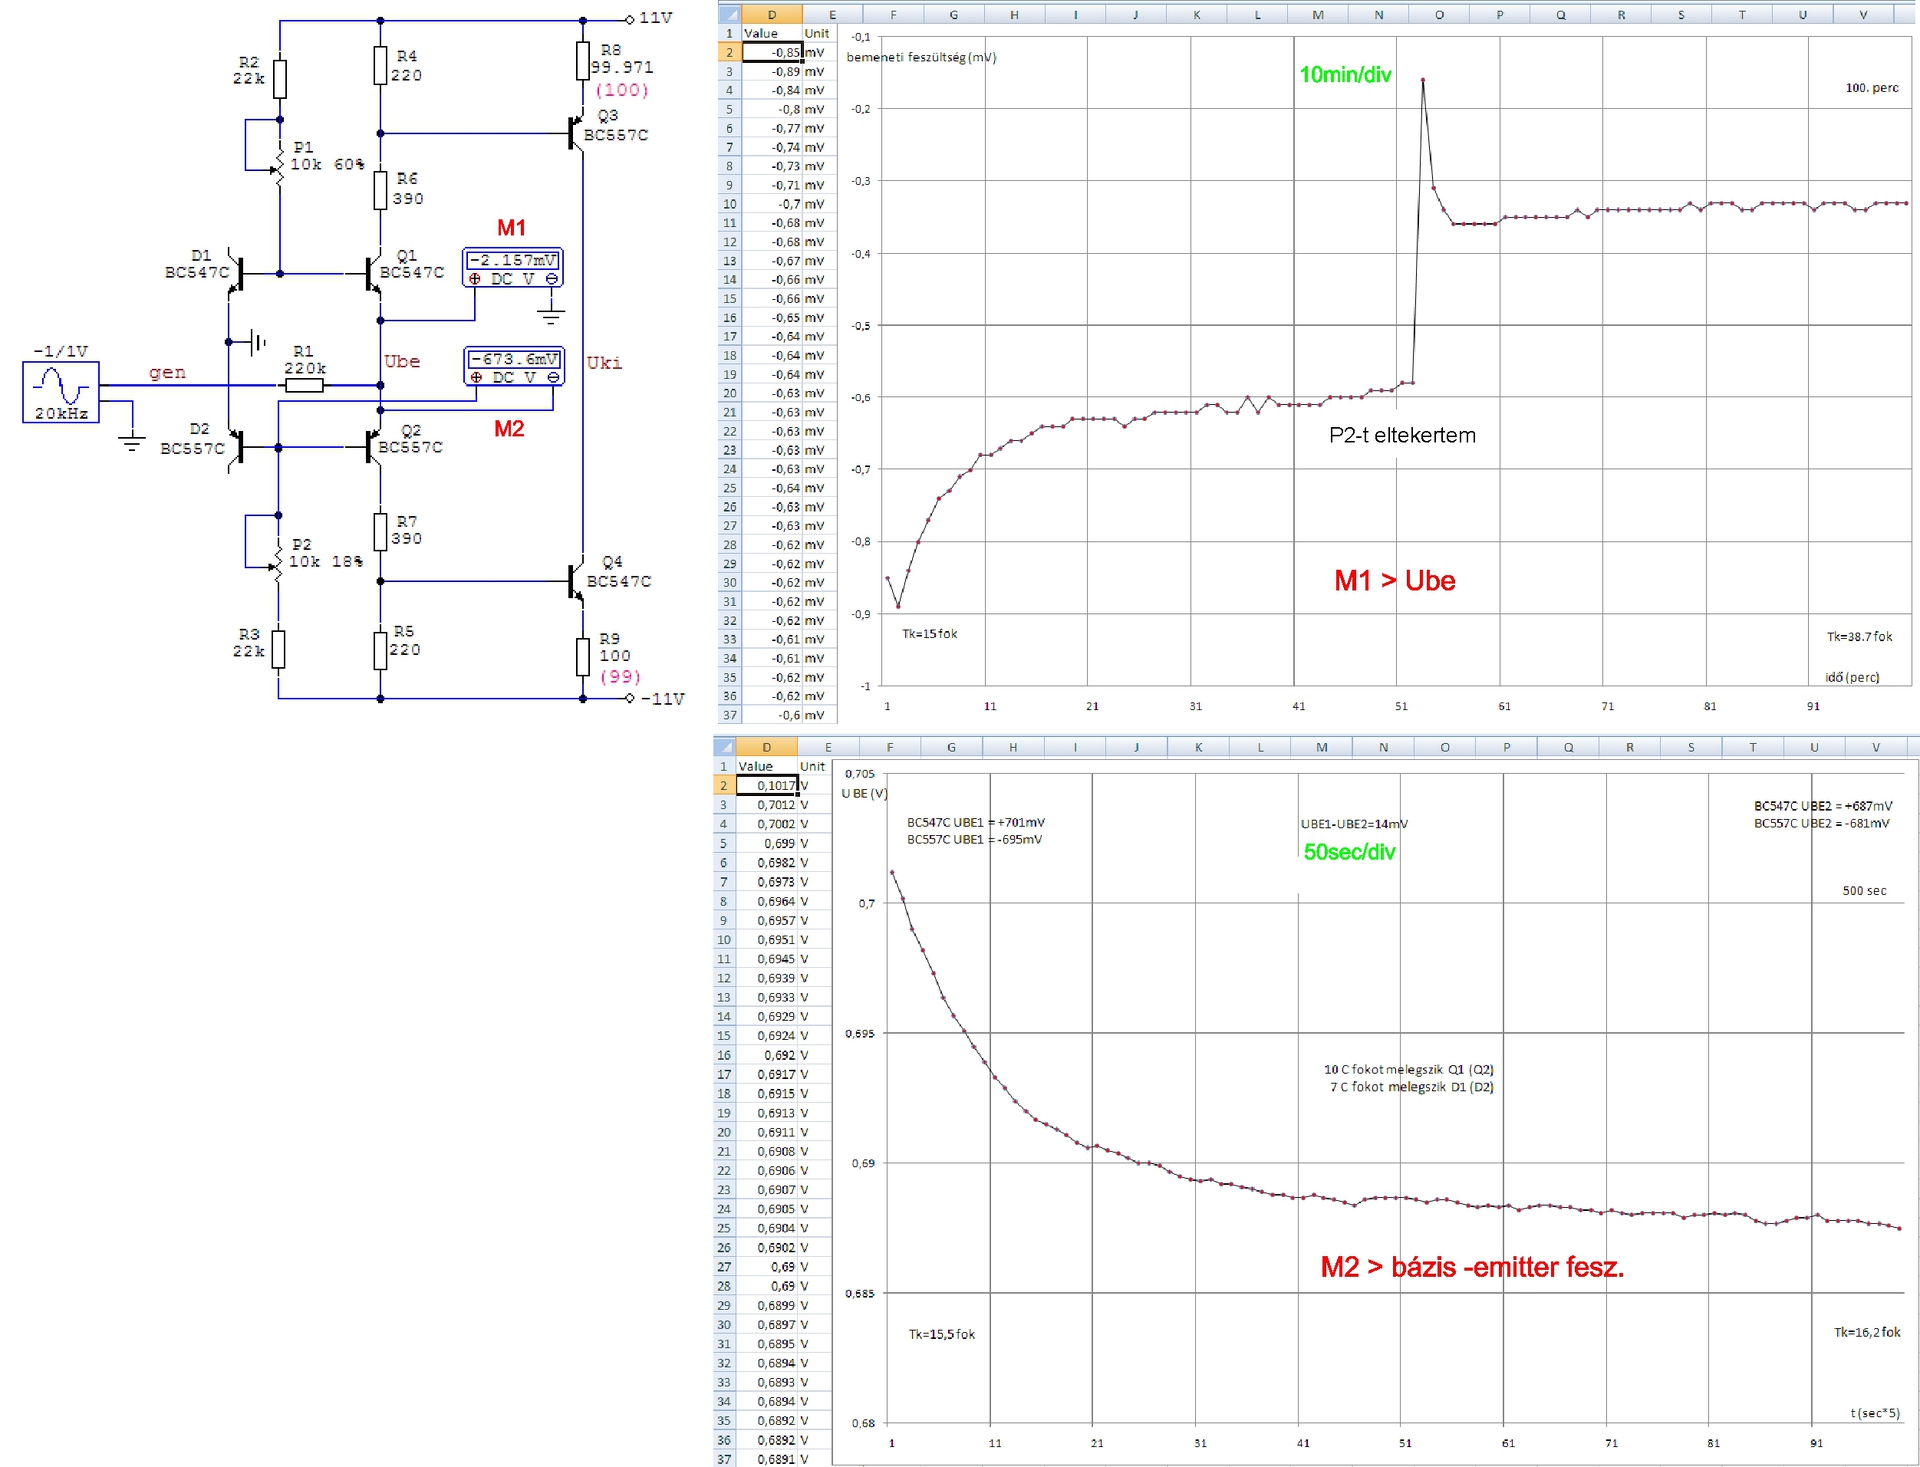The width and height of the screenshot is (1920, 1467).
Task: Click the 20kHz function generator symbol
Action: tap(61, 392)
